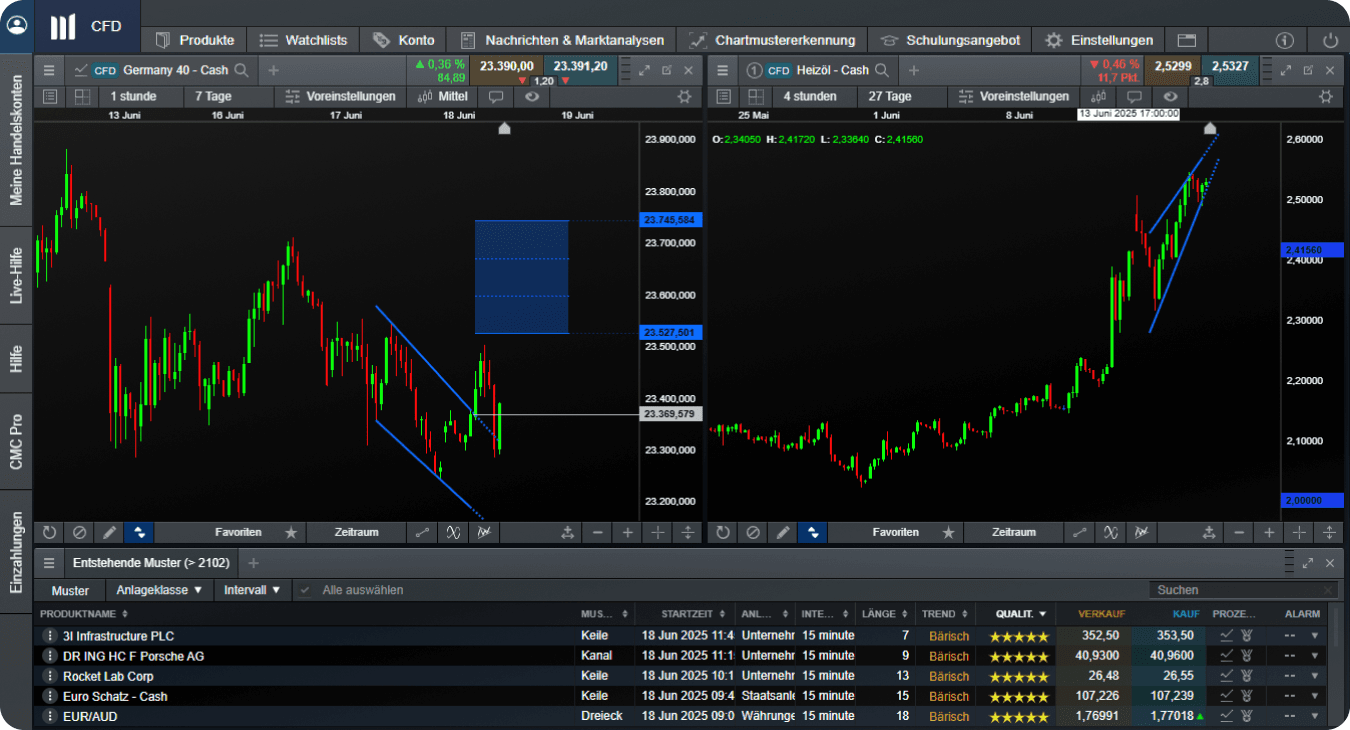Open the 4 stunden interval selector on Heizöl chart
The height and width of the screenshot is (730, 1350).
click(809, 97)
